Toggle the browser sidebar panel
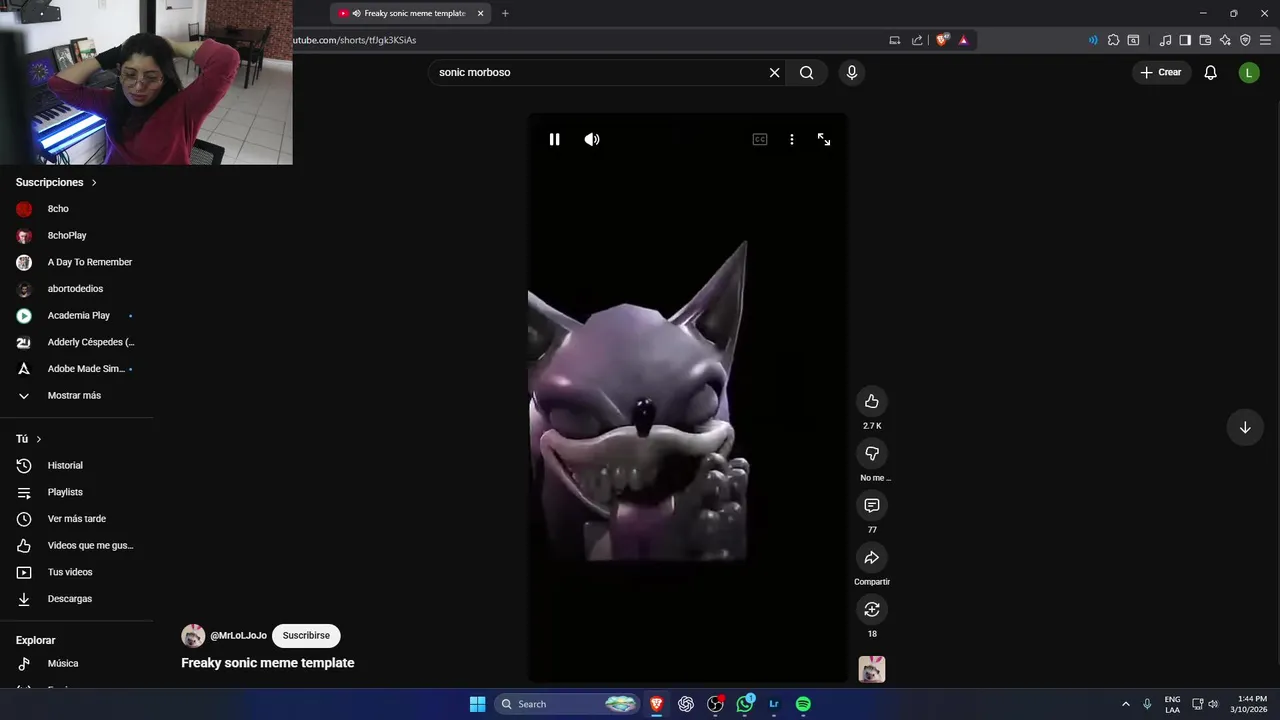Screen dimensions: 1280x720 pos(1185,40)
